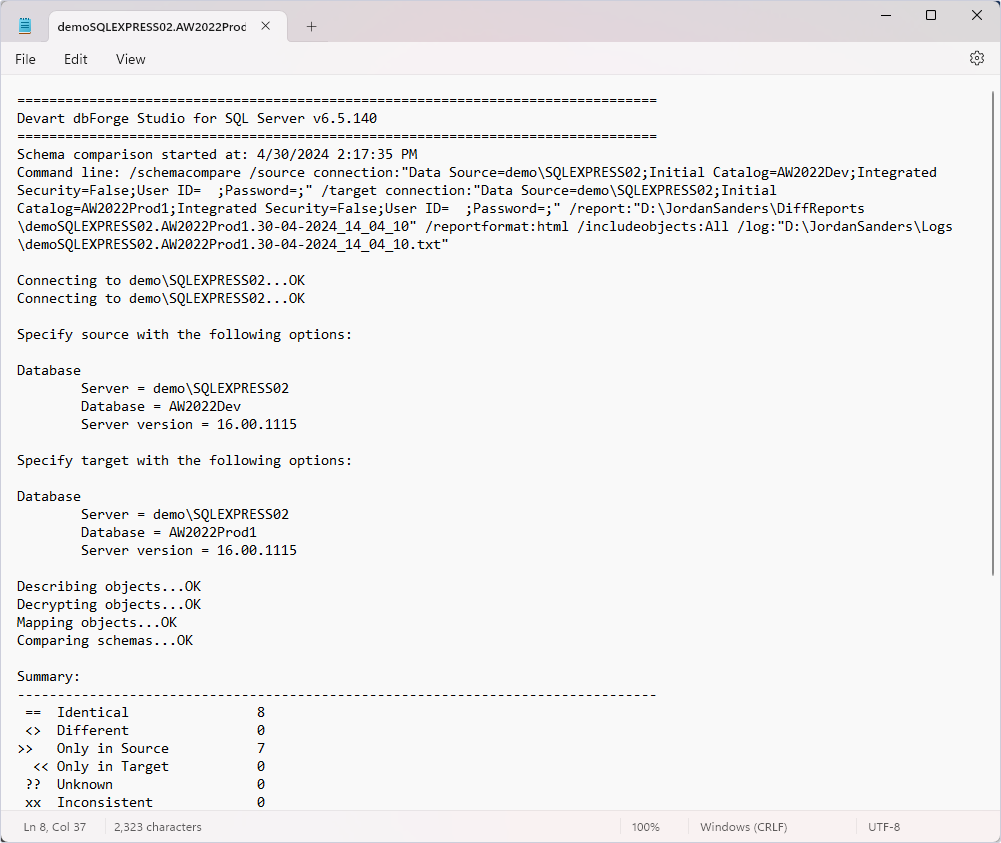1001x843 pixels.
Task: Click the 'Decrypting objects...OK' line
Action: pyautogui.click(x=109, y=604)
